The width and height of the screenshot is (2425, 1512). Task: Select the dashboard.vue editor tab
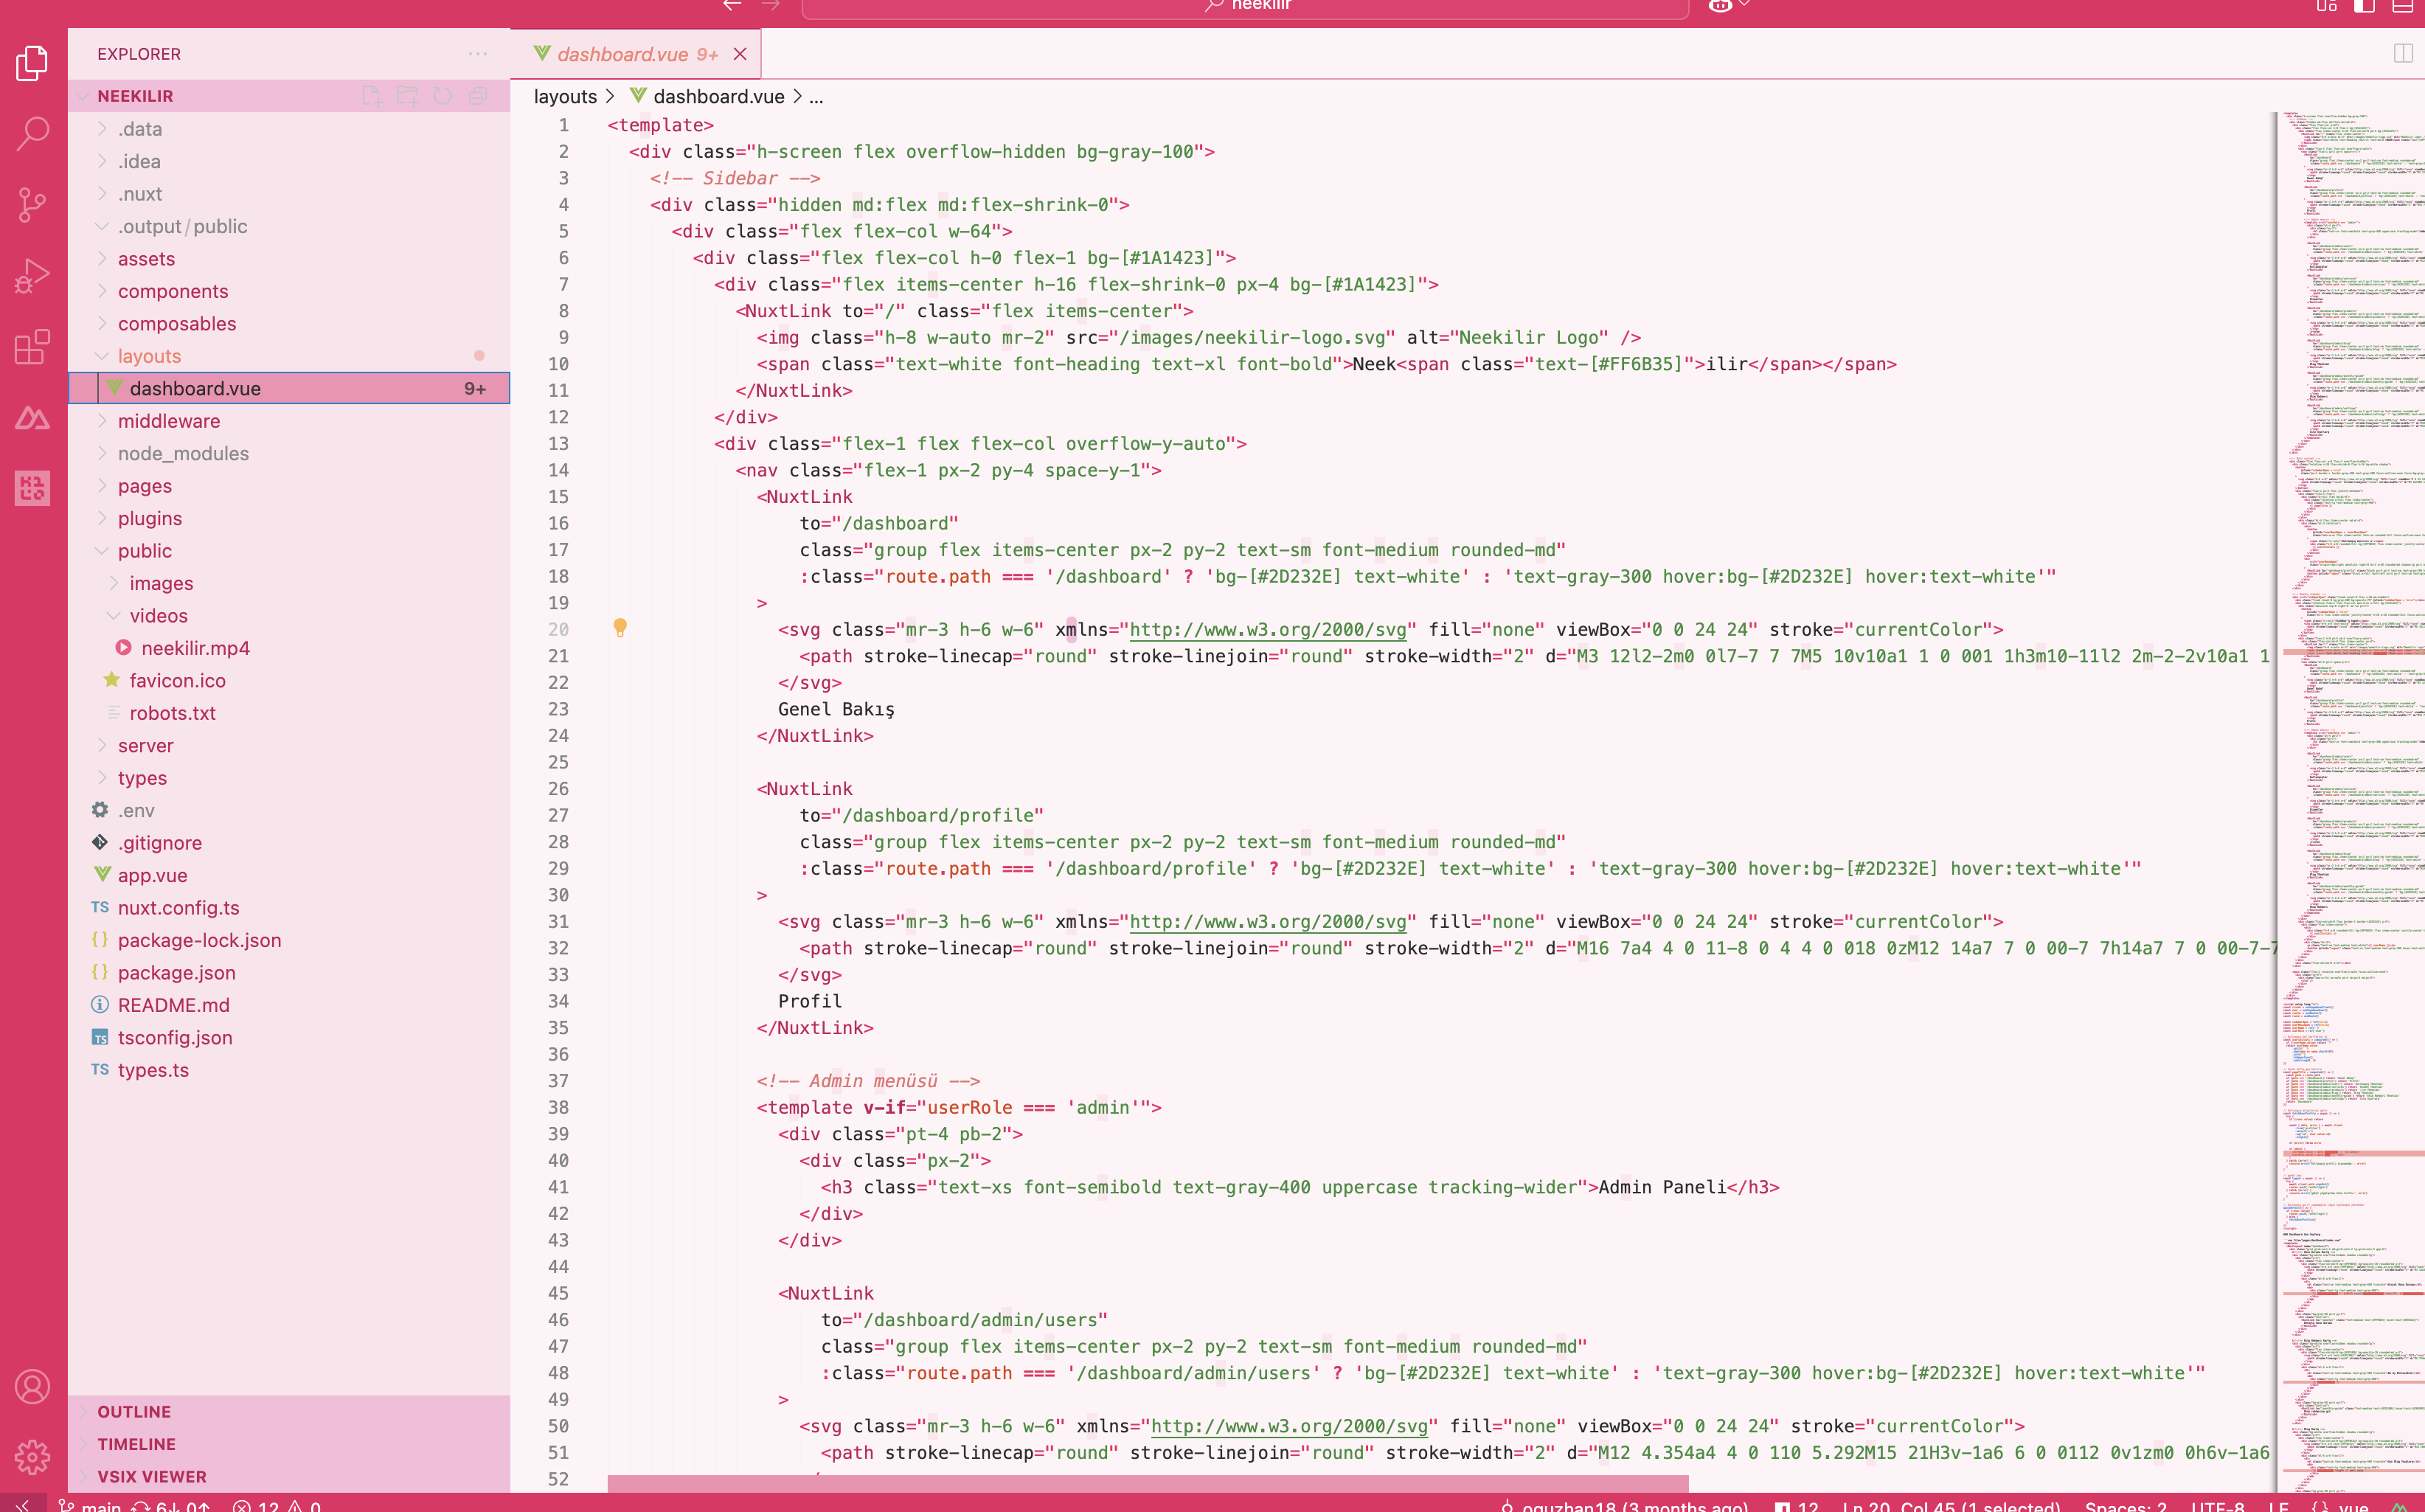tap(622, 54)
